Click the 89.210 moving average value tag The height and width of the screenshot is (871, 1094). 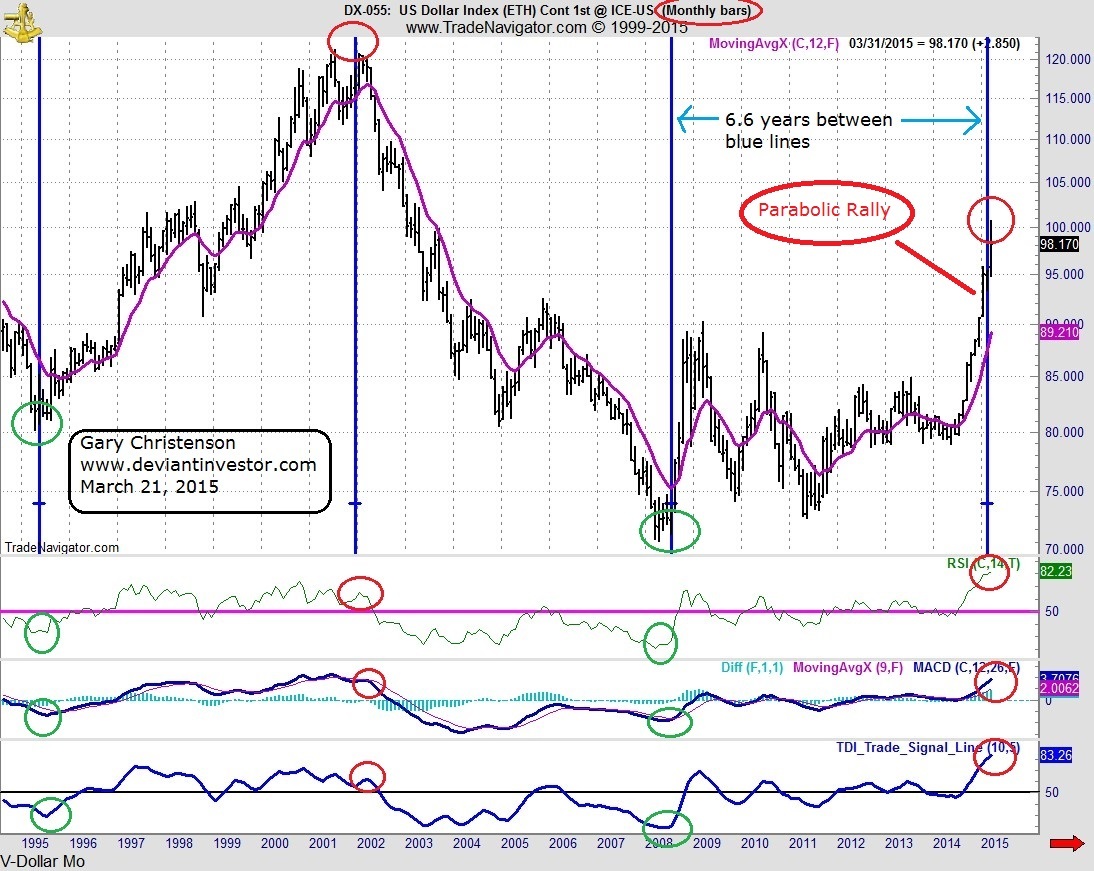coord(1059,332)
